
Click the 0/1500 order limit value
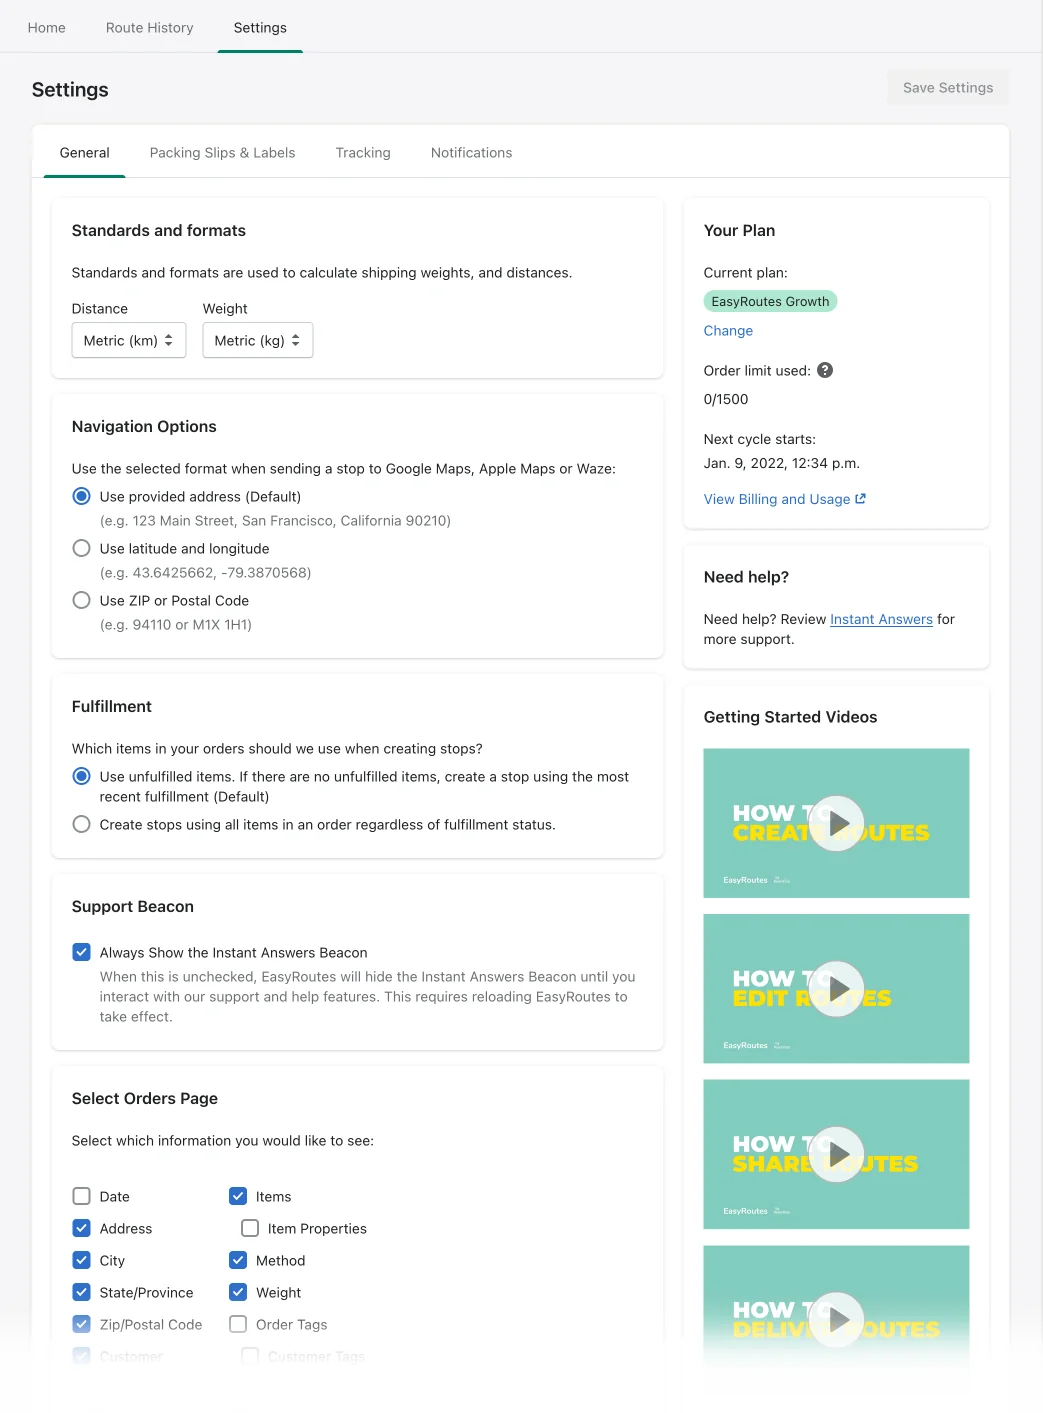pos(726,399)
